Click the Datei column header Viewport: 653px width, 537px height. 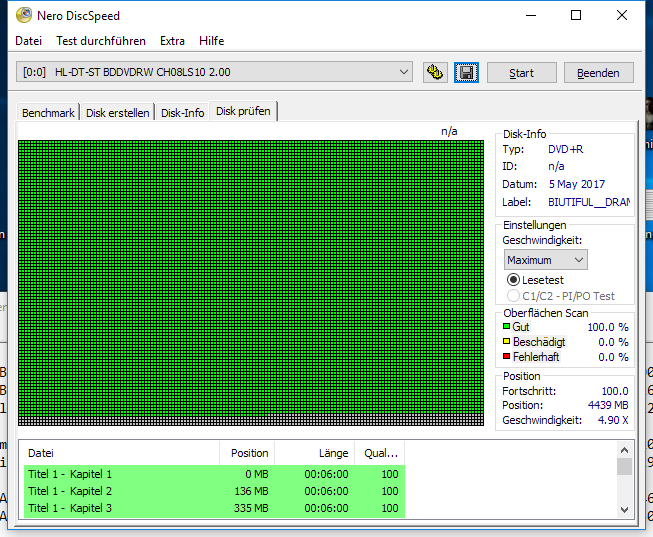[122, 453]
